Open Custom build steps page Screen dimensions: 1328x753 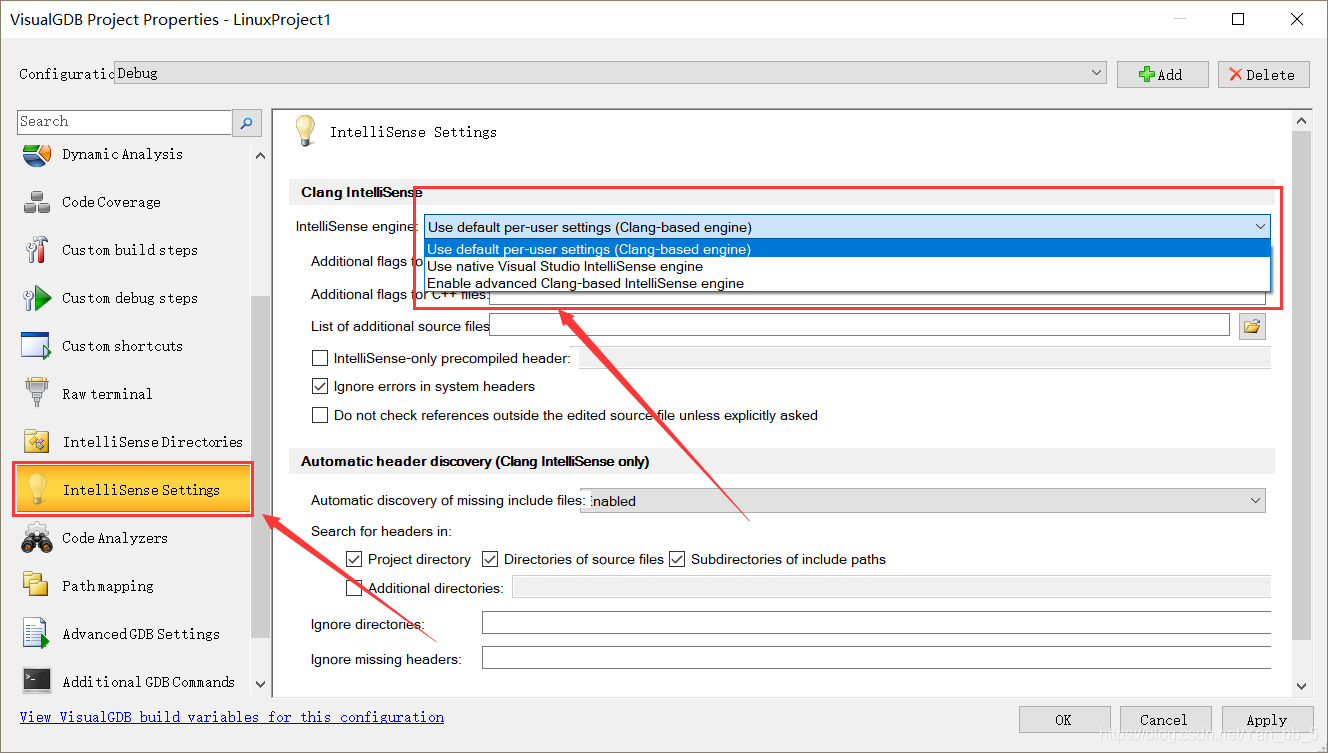(x=130, y=250)
